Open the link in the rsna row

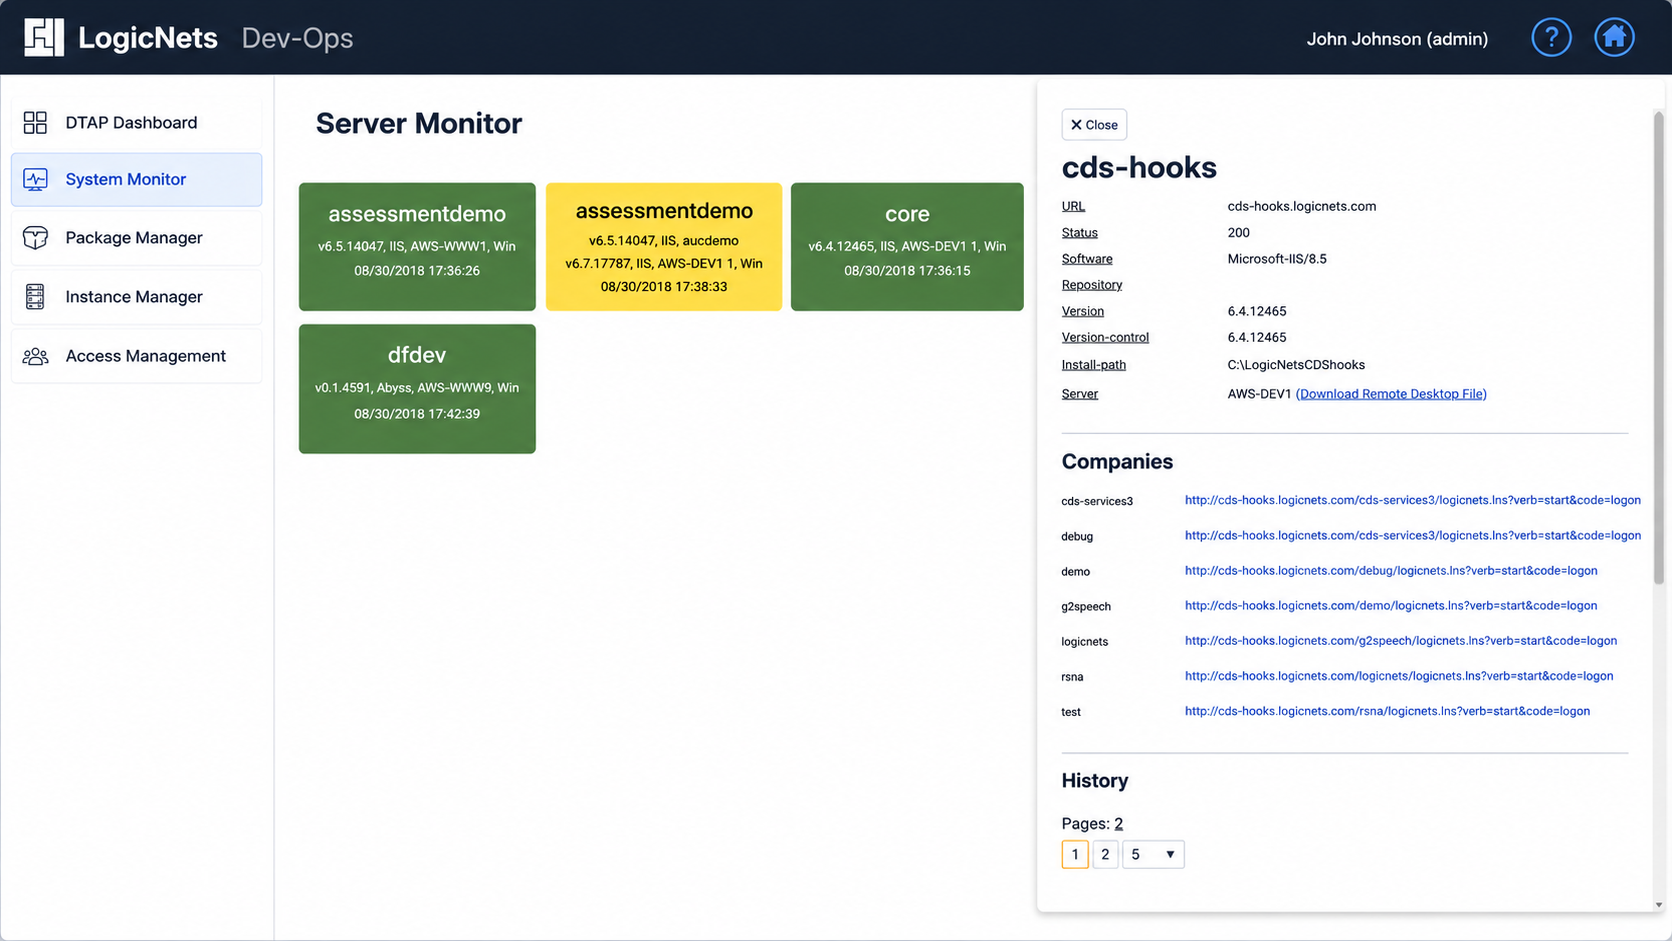pos(1399,675)
